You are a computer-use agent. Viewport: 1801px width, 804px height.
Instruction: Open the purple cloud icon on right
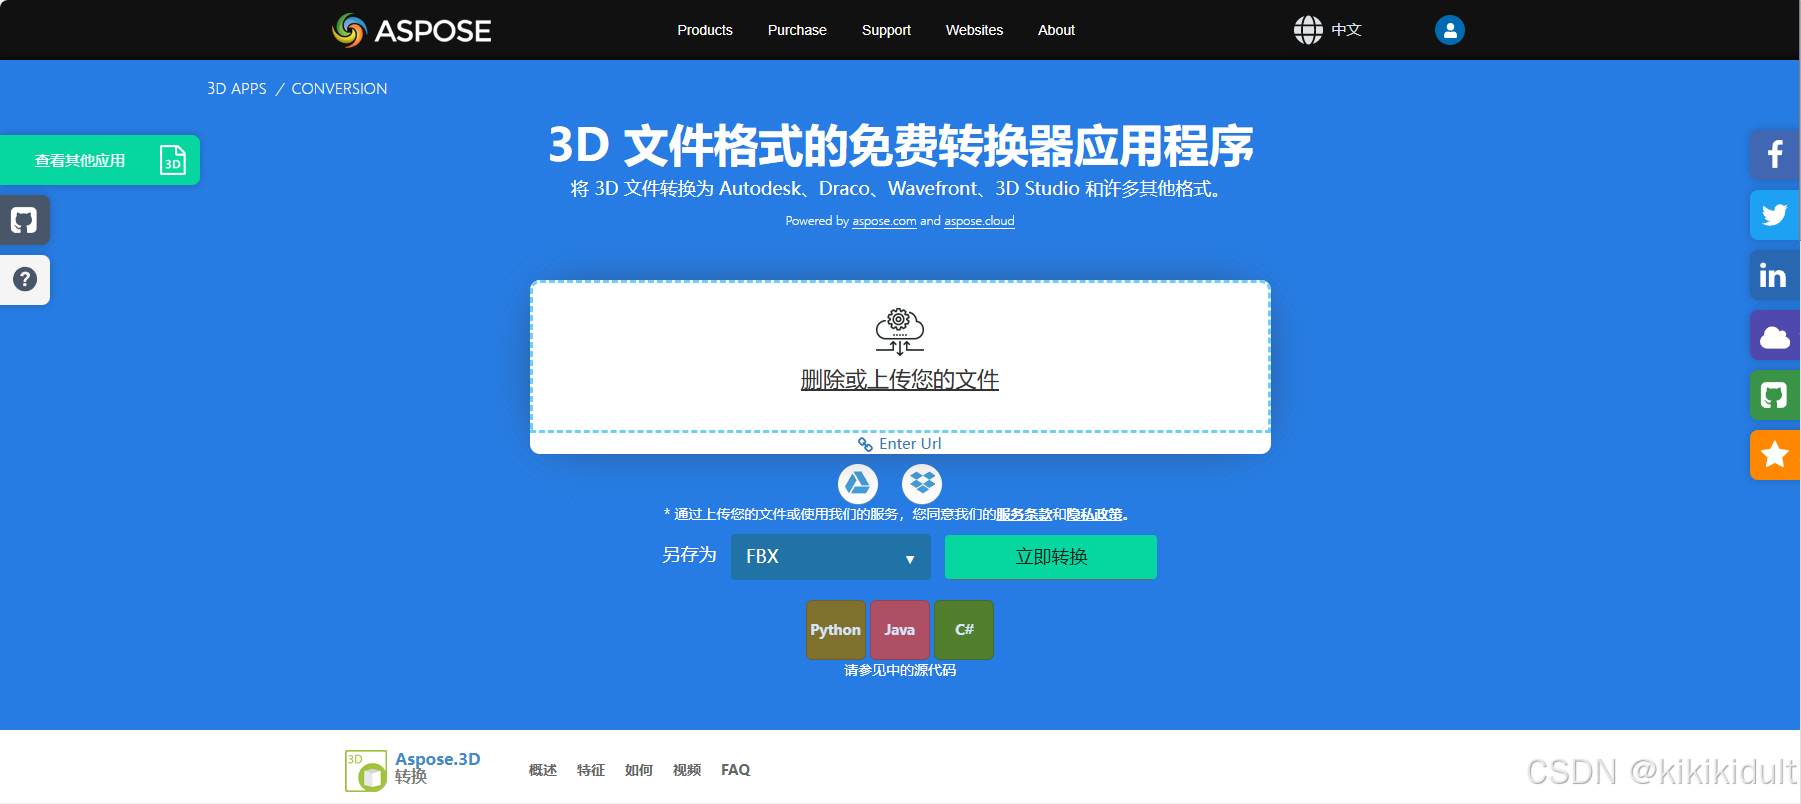point(1775,335)
